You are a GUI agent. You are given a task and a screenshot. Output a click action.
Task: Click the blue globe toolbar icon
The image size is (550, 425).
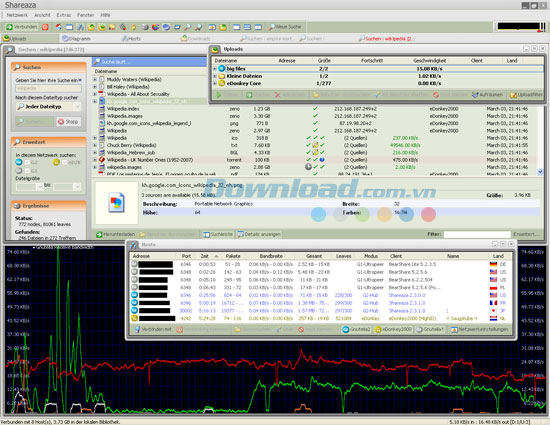[x=166, y=27]
